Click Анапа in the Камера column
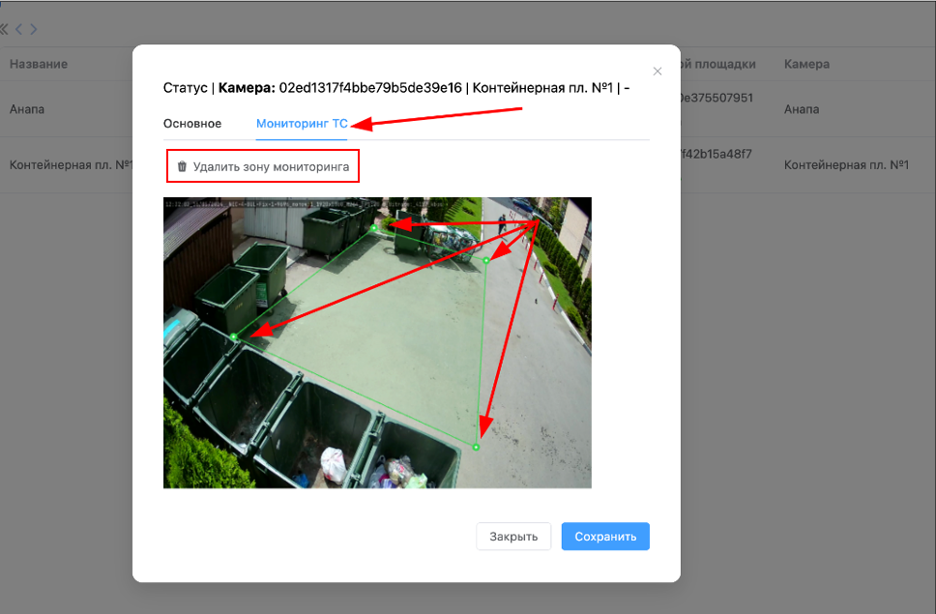Image resolution: width=936 pixels, height=614 pixels. [801, 109]
